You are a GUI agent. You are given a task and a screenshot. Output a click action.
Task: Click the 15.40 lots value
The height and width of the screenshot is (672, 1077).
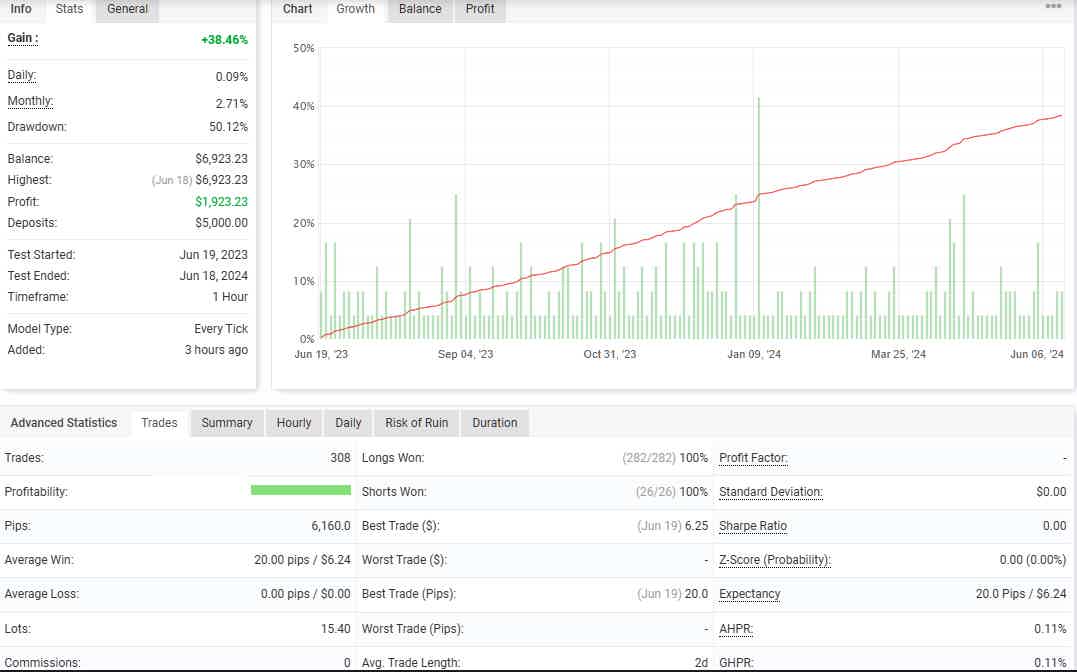[335, 629]
